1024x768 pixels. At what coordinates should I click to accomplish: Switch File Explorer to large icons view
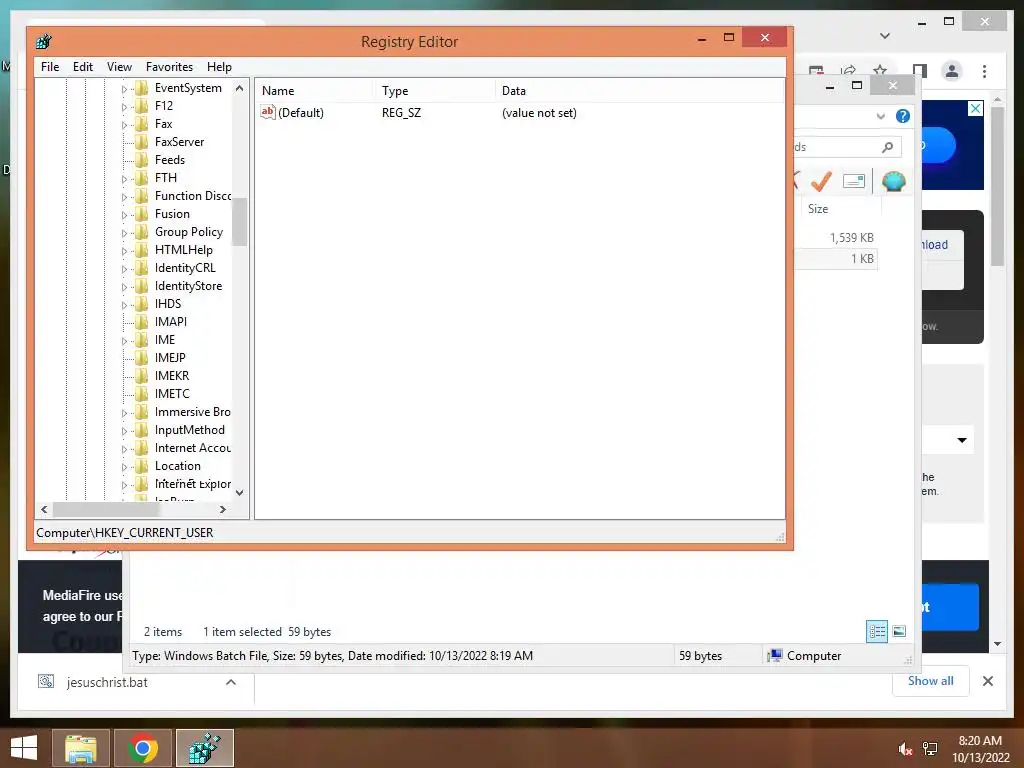[x=899, y=632]
